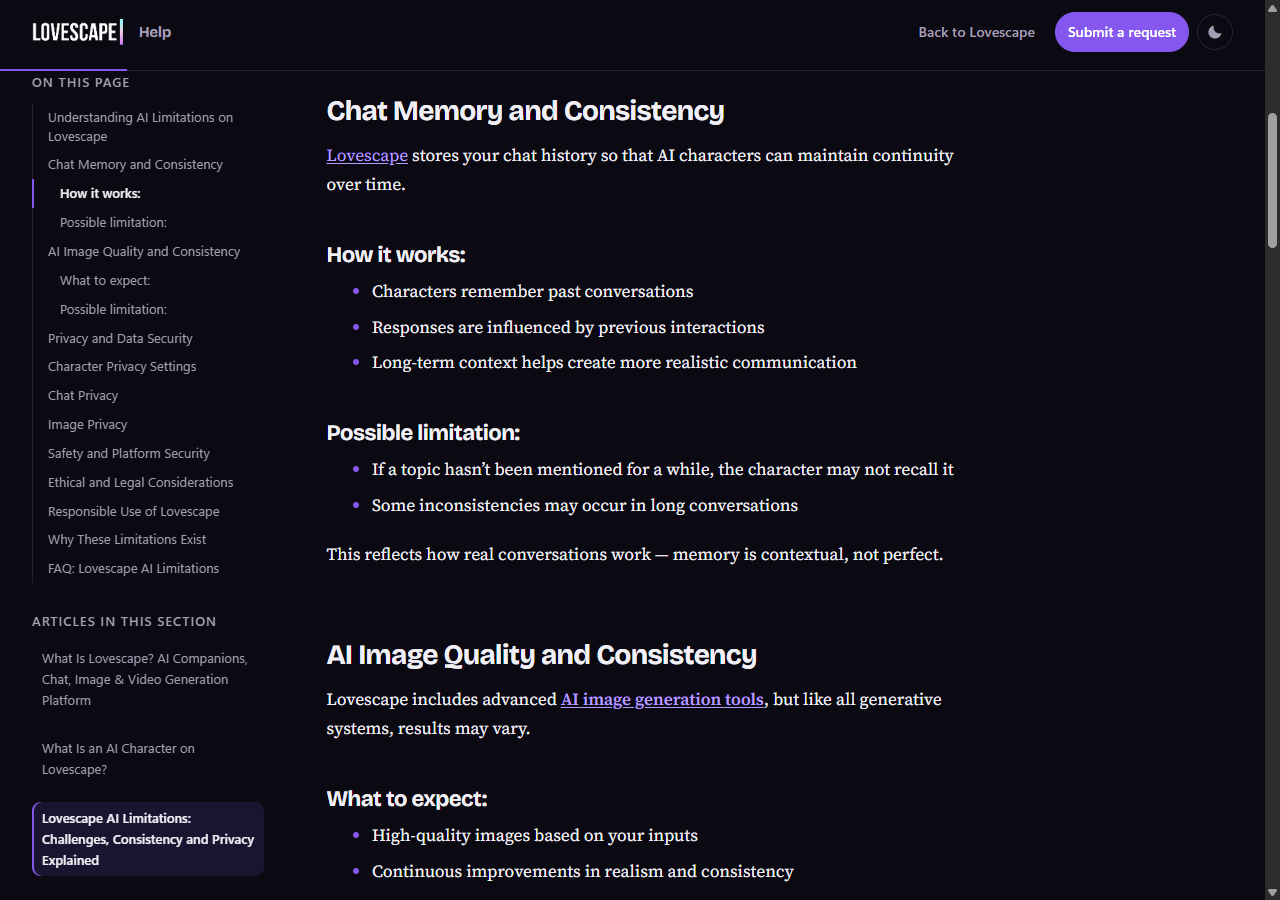The height and width of the screenshot is (900, 1280).
Task: Select the 'What to expect:' contents entry
Action: 105,280
